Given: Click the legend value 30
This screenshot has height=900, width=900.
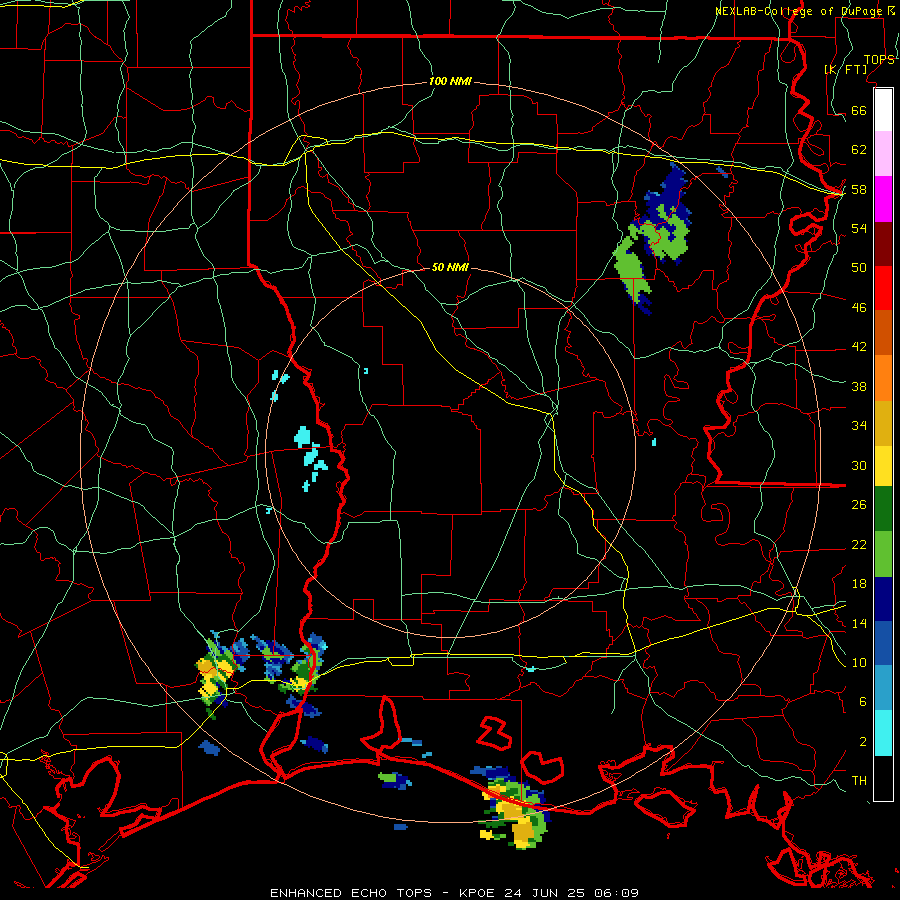Looking at the screenshot, I should (859, 465).
